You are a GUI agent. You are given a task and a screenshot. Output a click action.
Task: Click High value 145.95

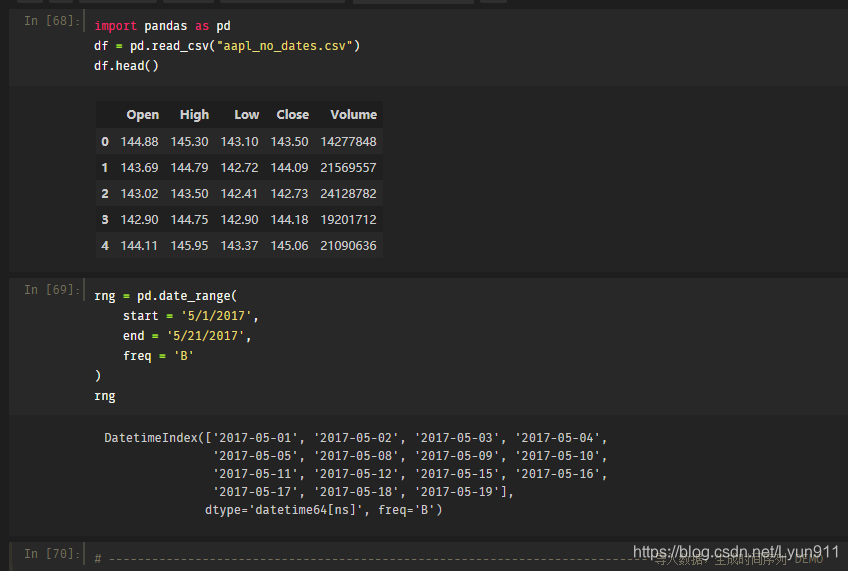pos(189,245)
